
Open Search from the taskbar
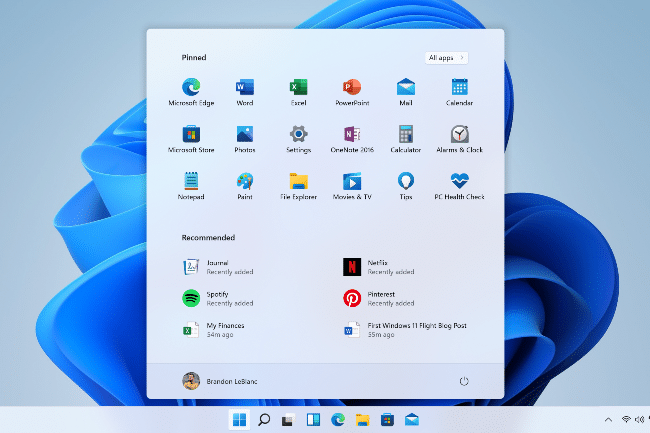coord(264,420)
